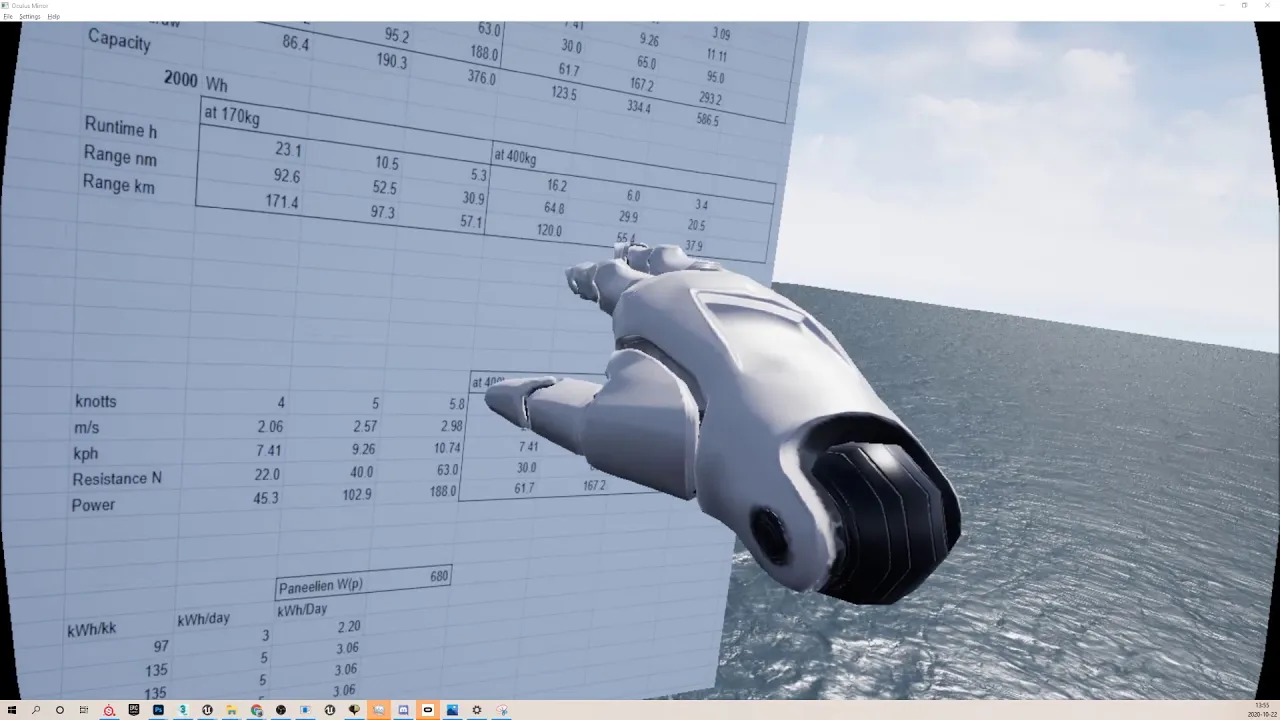Click the '680' panel wattage cell
The height and width of the screenshot is (720, 1280).
click(439, 576)
